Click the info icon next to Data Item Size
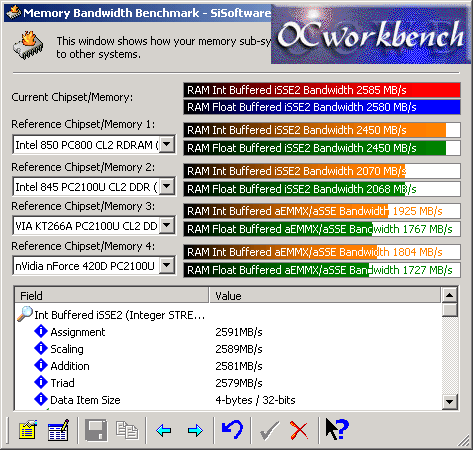 point(41,399)
